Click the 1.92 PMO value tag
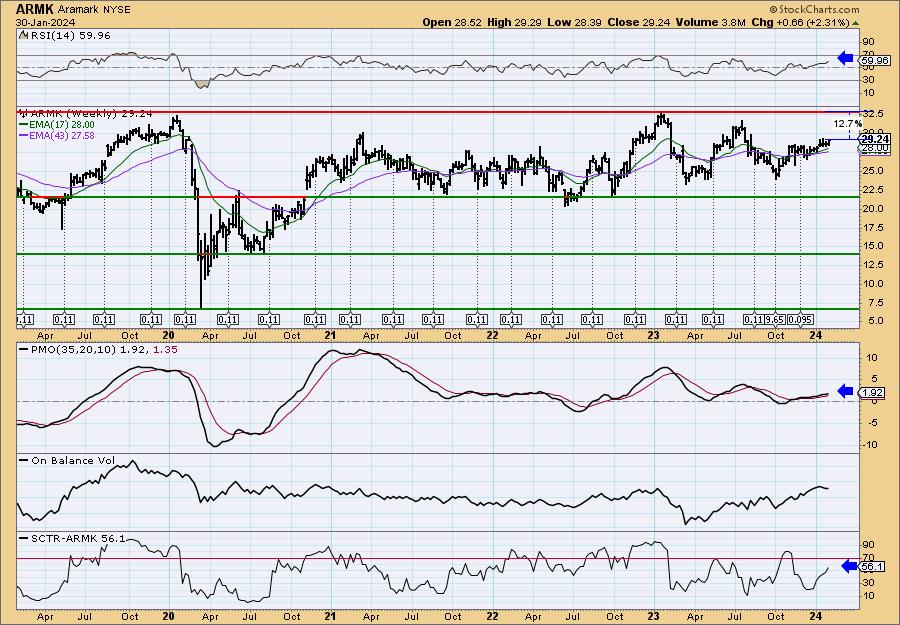 [x=872, y=393]
